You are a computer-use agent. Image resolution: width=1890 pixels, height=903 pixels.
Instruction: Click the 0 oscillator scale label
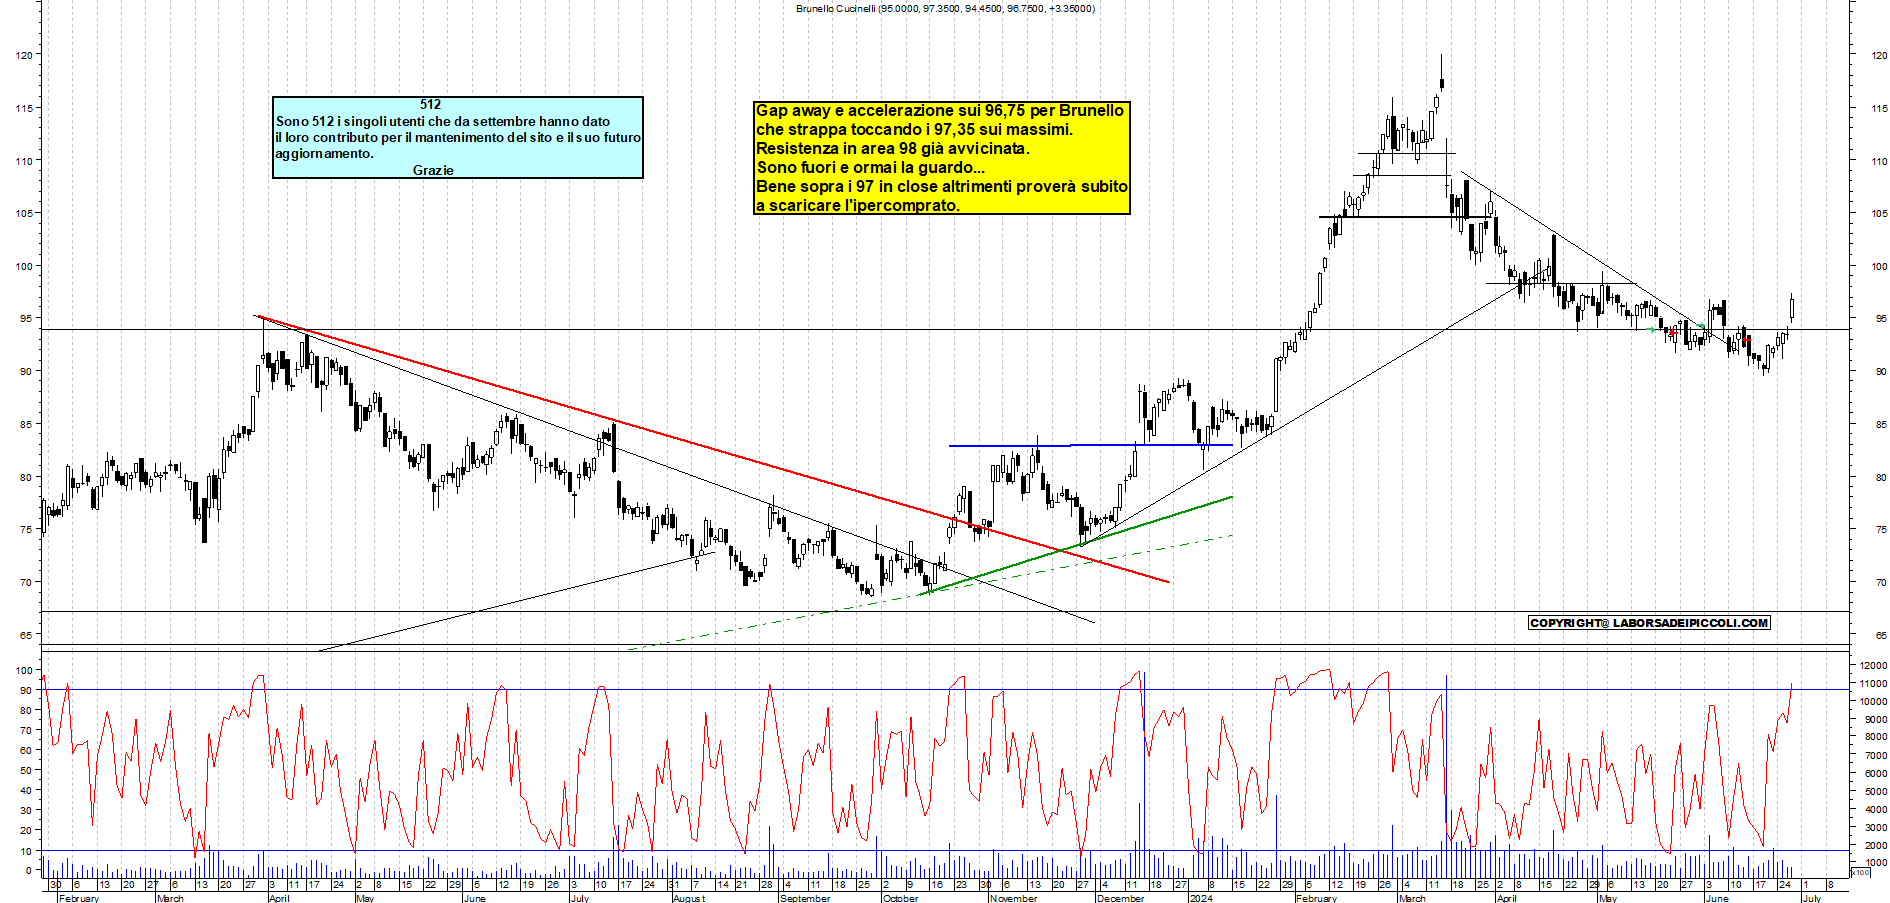28,870
